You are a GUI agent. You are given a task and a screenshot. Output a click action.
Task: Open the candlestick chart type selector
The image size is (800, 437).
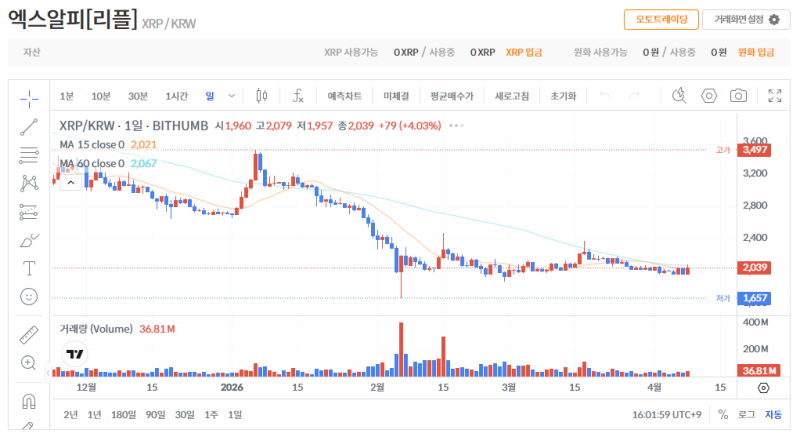262,96
